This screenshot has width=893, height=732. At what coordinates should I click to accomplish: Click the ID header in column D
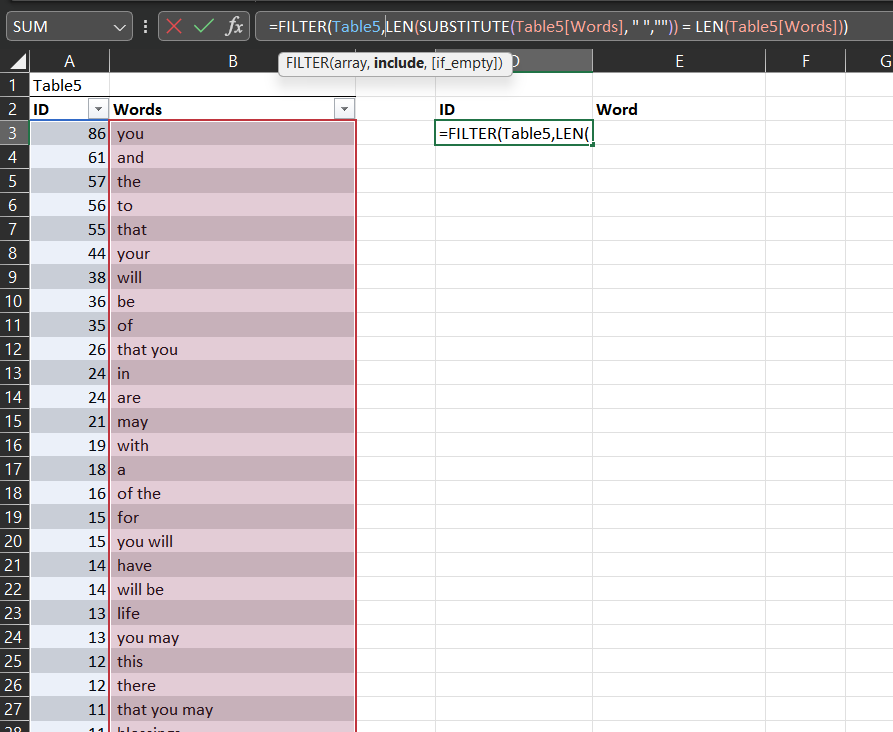tap(514, 109)
